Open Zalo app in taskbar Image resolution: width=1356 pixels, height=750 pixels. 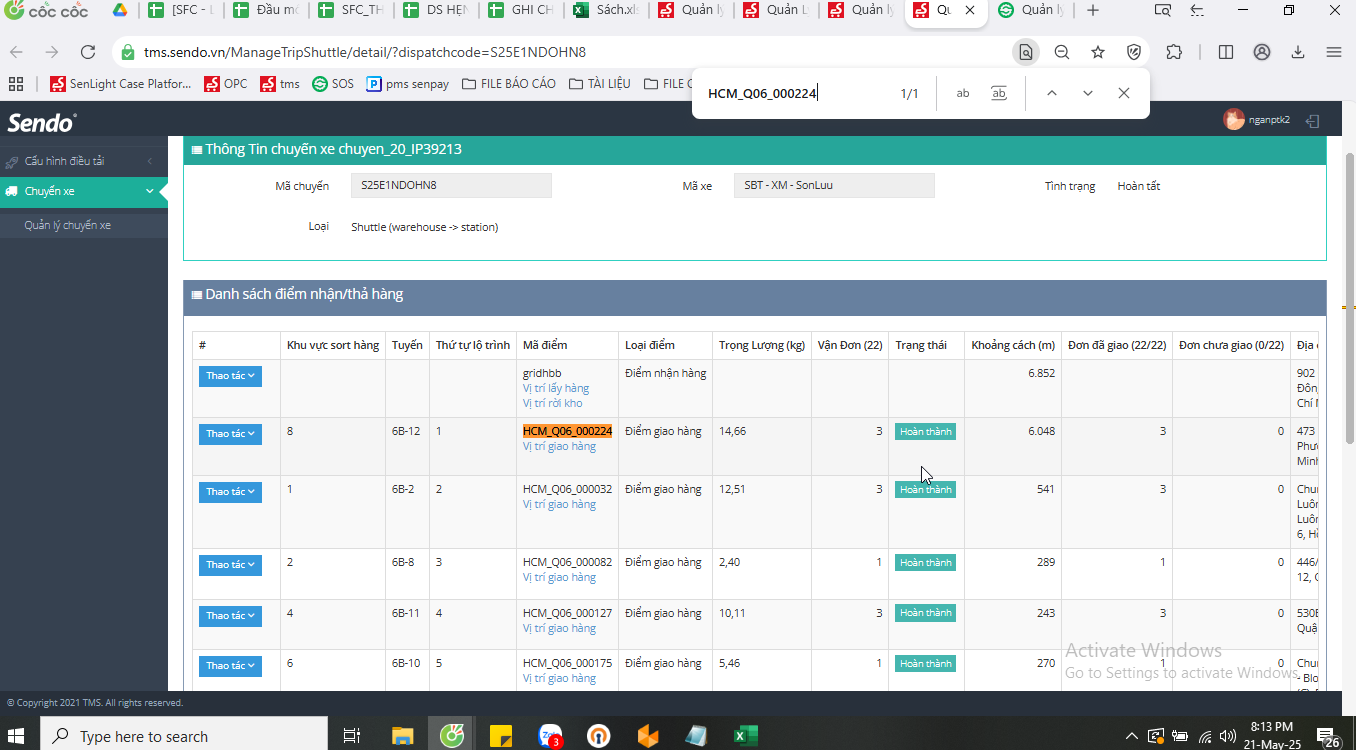pos(550,736)
